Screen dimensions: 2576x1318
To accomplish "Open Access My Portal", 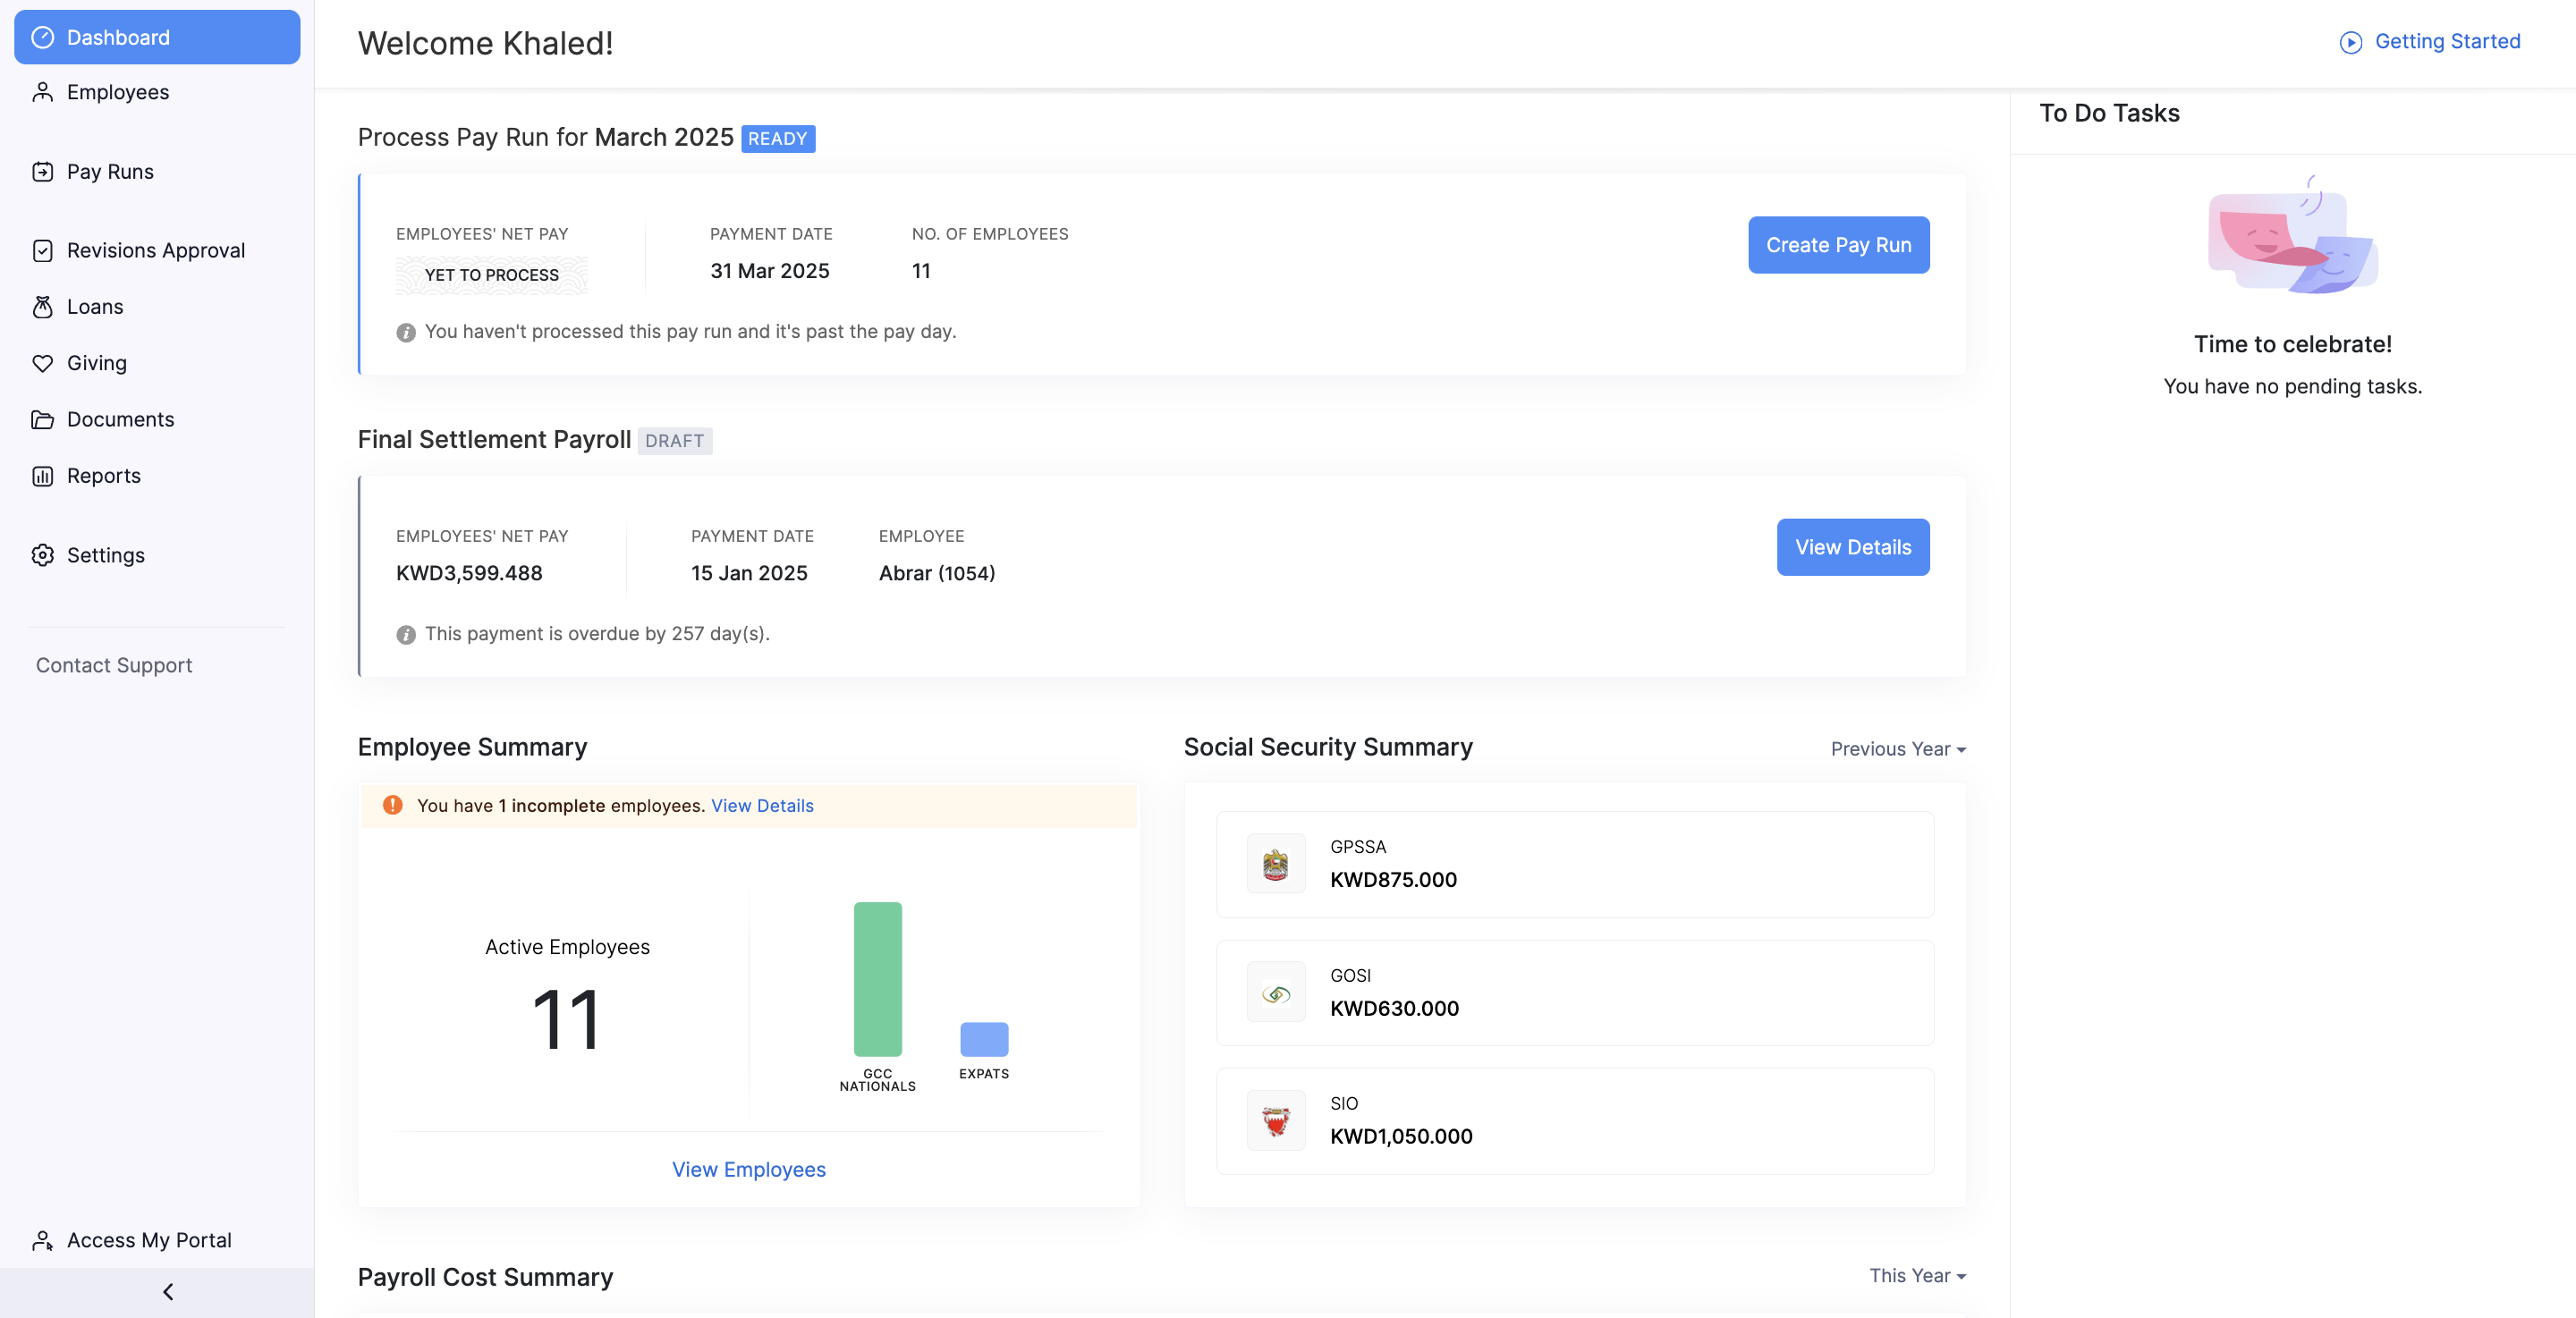I will click(148, 1240).
